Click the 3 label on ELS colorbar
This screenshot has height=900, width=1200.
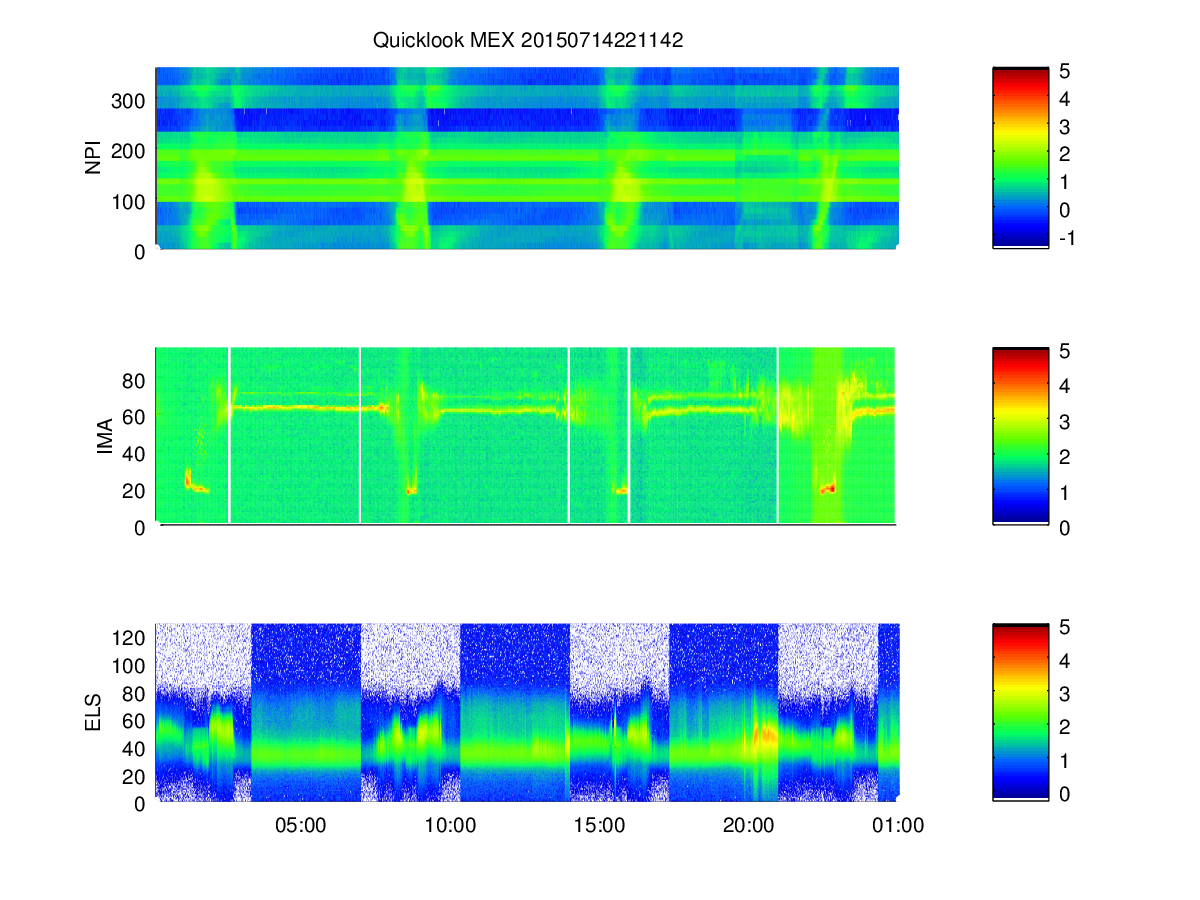(x=1065, y=694)
